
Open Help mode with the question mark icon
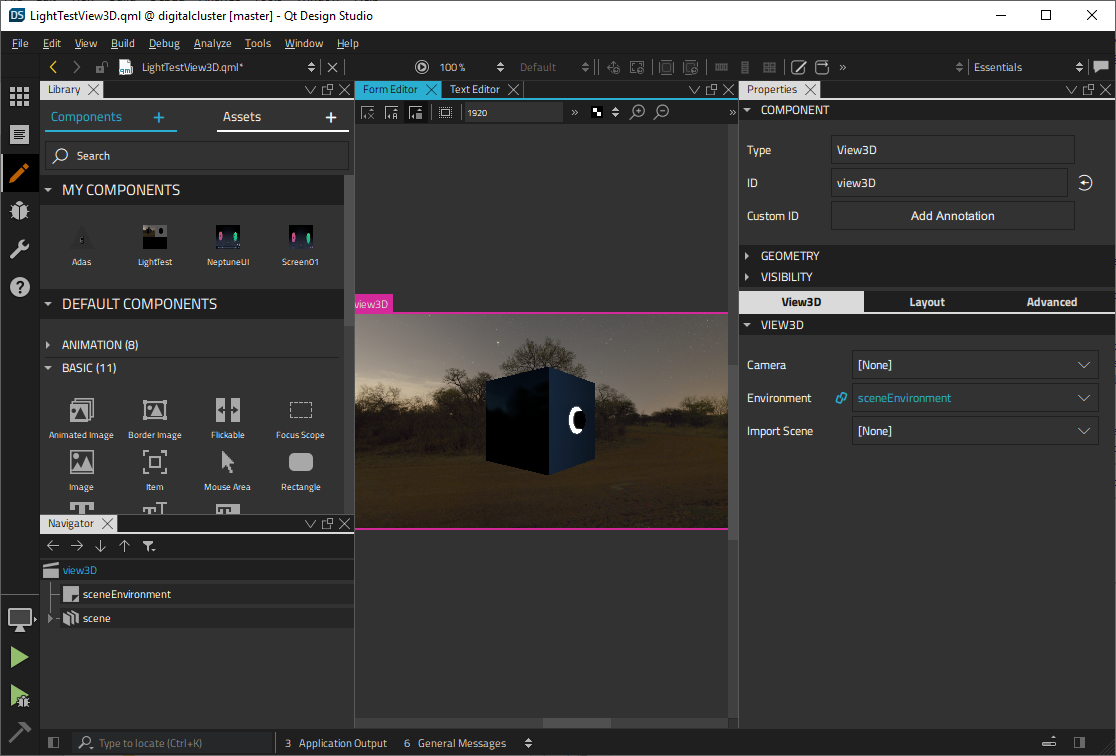21,287
